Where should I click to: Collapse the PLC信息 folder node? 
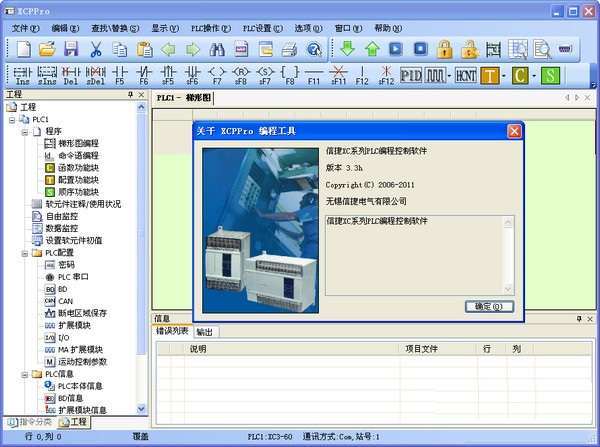click(x=25, y=375)
